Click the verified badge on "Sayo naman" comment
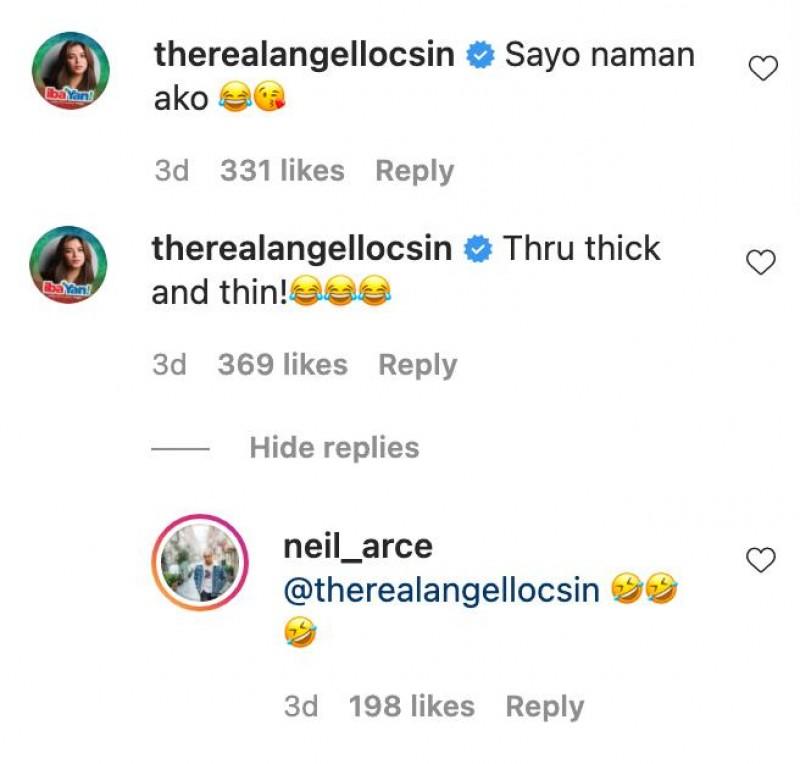The width and height of the screenshot is (800, 764). (481, 56)
